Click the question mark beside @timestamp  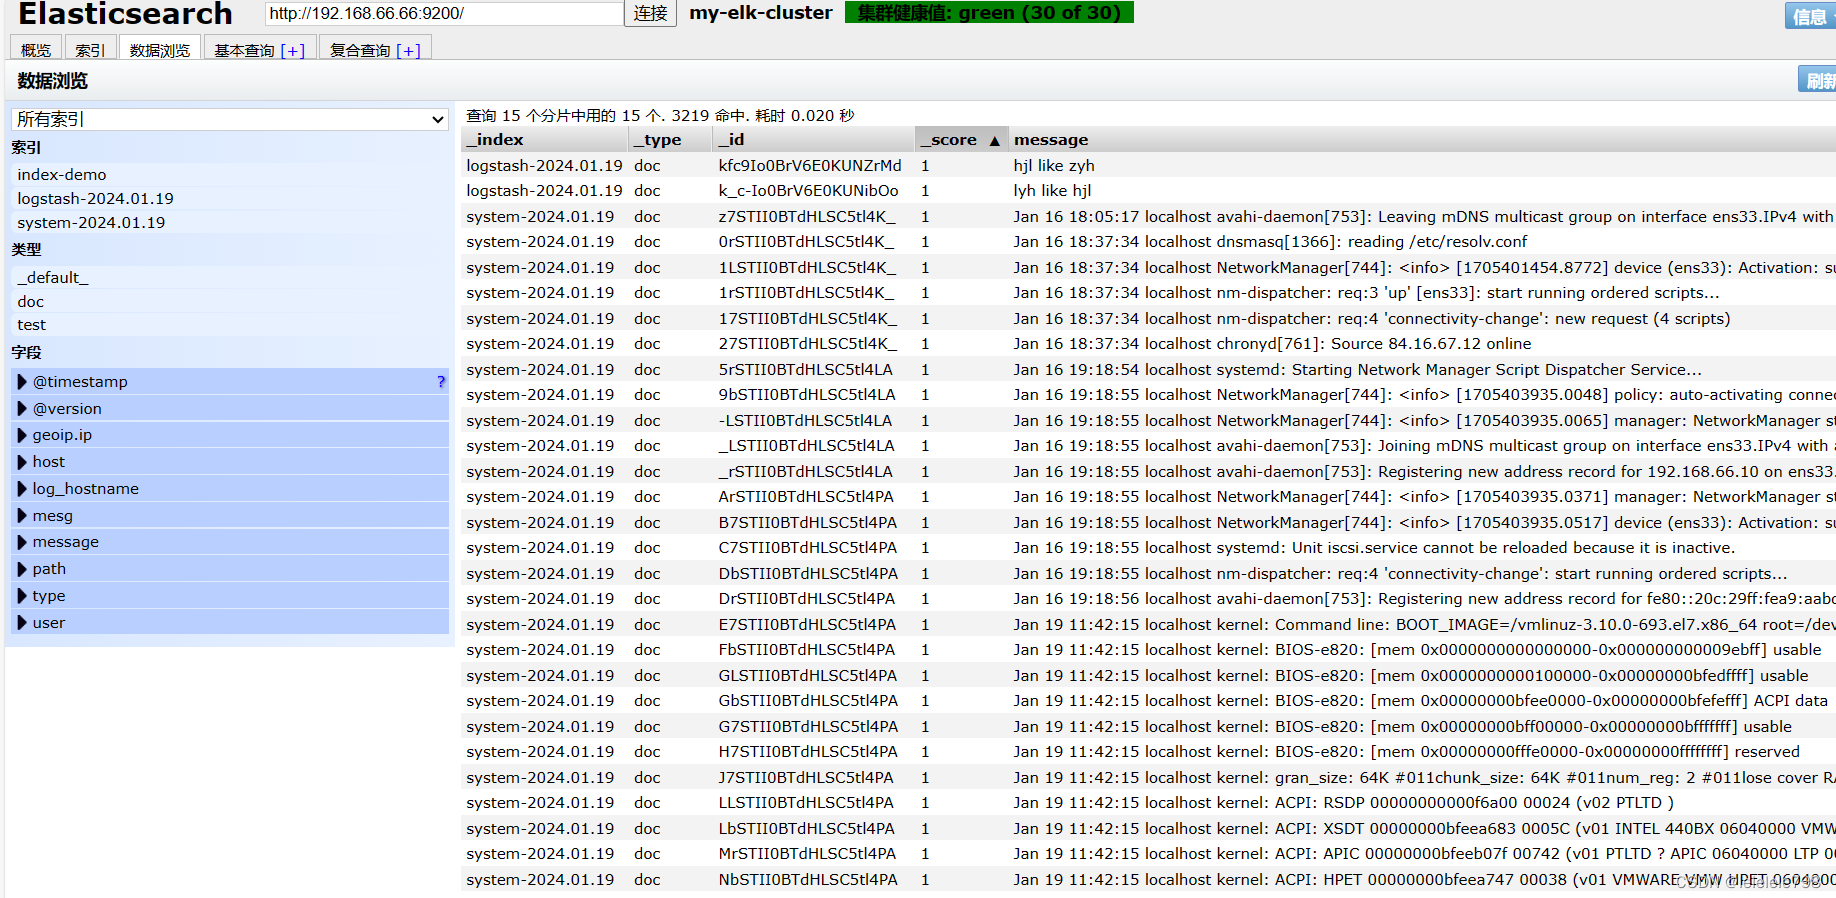click(x=441, y=381)
